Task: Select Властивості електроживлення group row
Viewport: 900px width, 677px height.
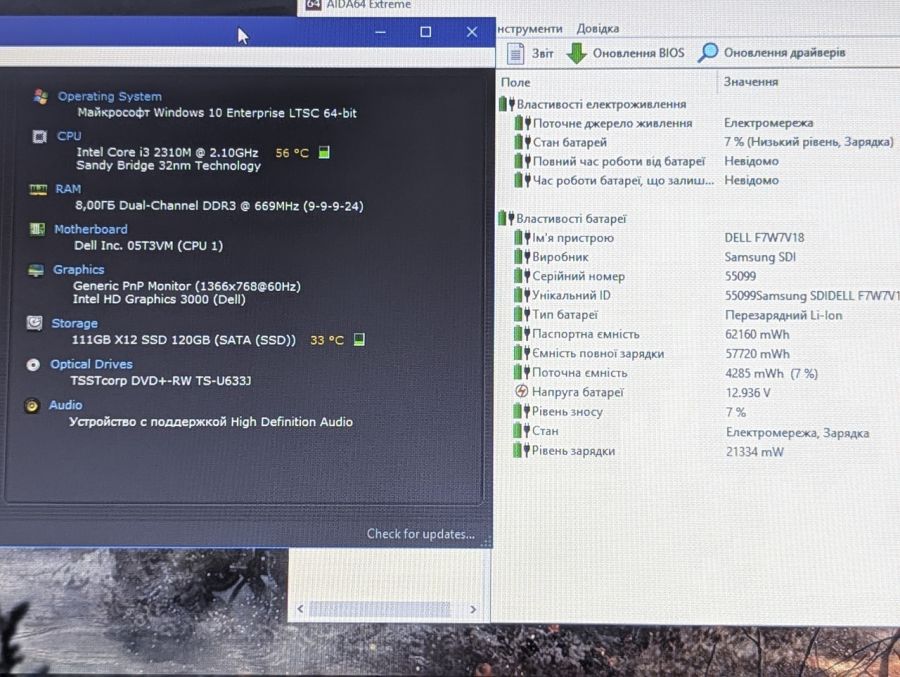Action: [x=592, y=104]
